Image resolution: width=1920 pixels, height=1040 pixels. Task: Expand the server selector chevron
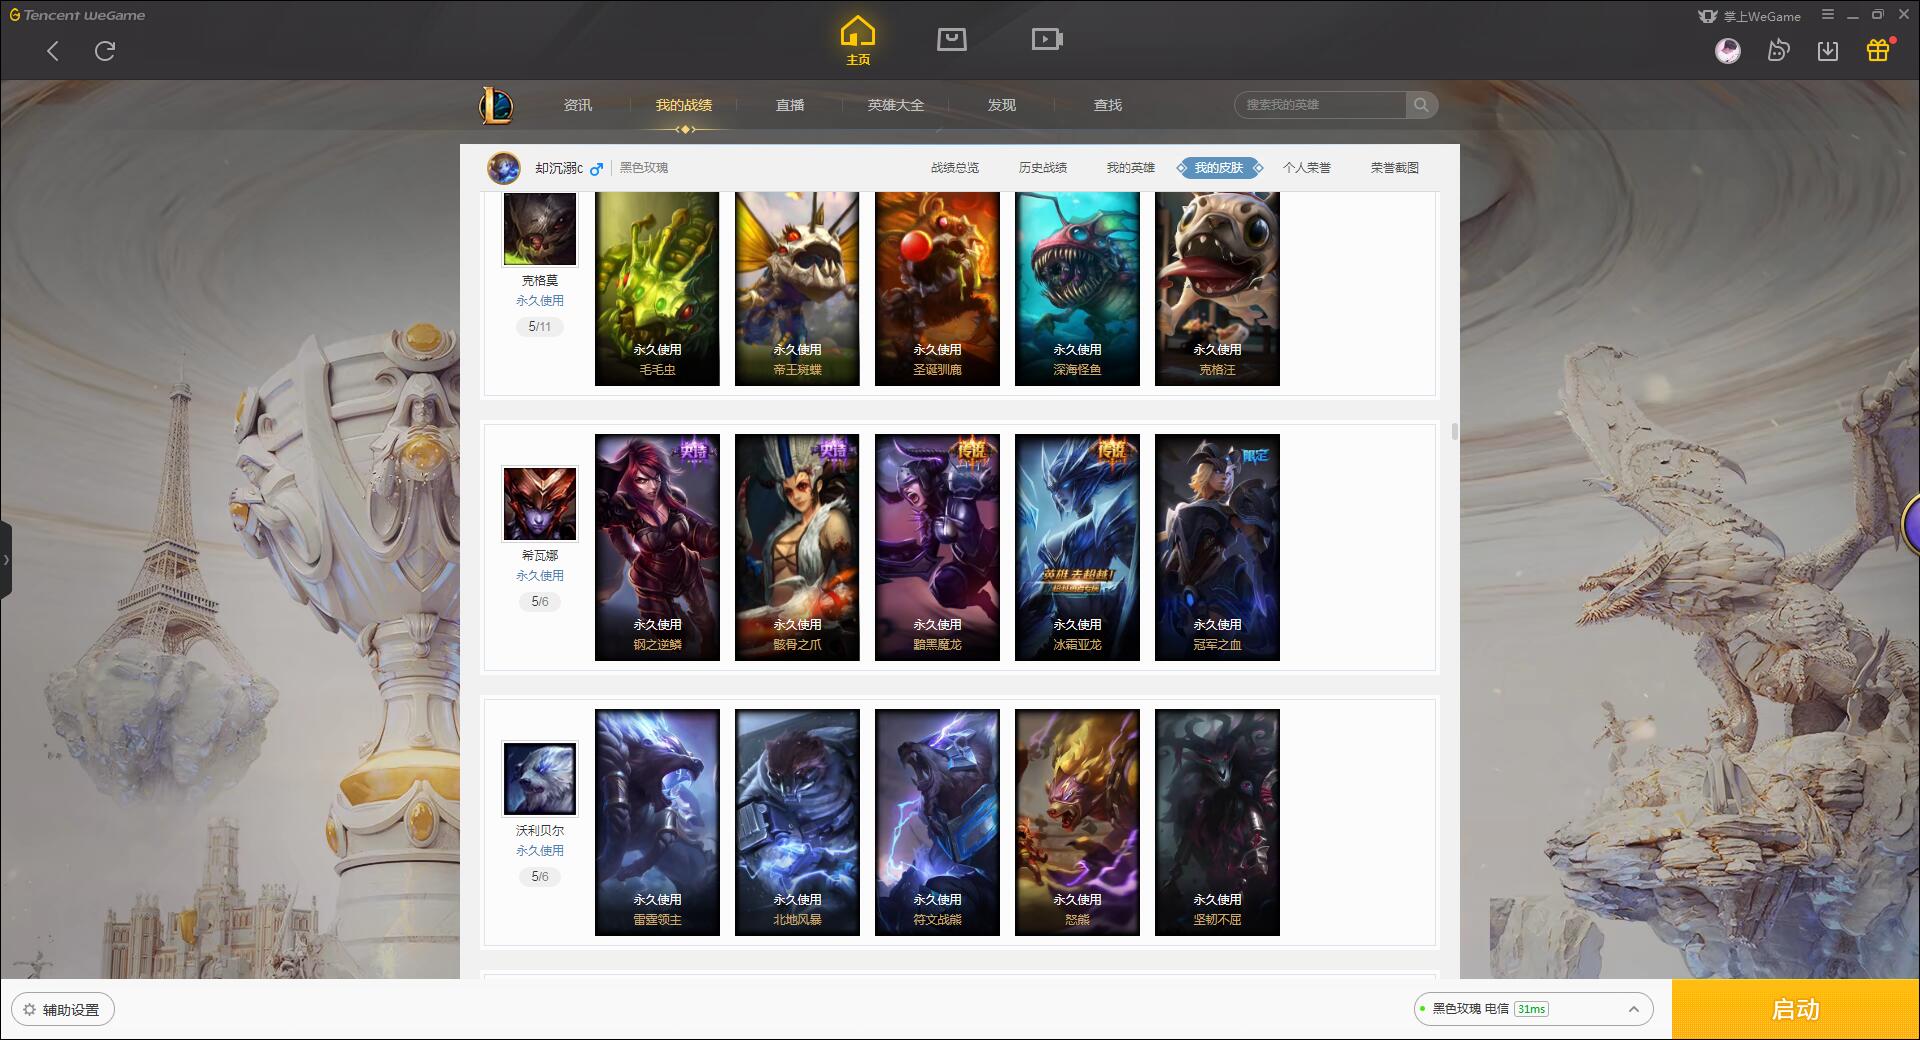coord(1633,1009)
